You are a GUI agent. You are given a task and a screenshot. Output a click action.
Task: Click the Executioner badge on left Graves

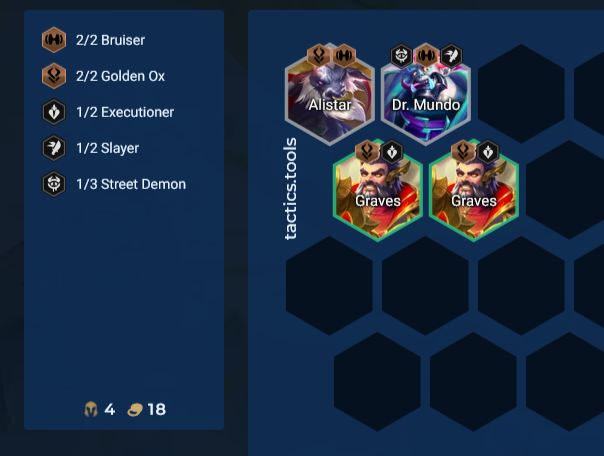(392, 151)
